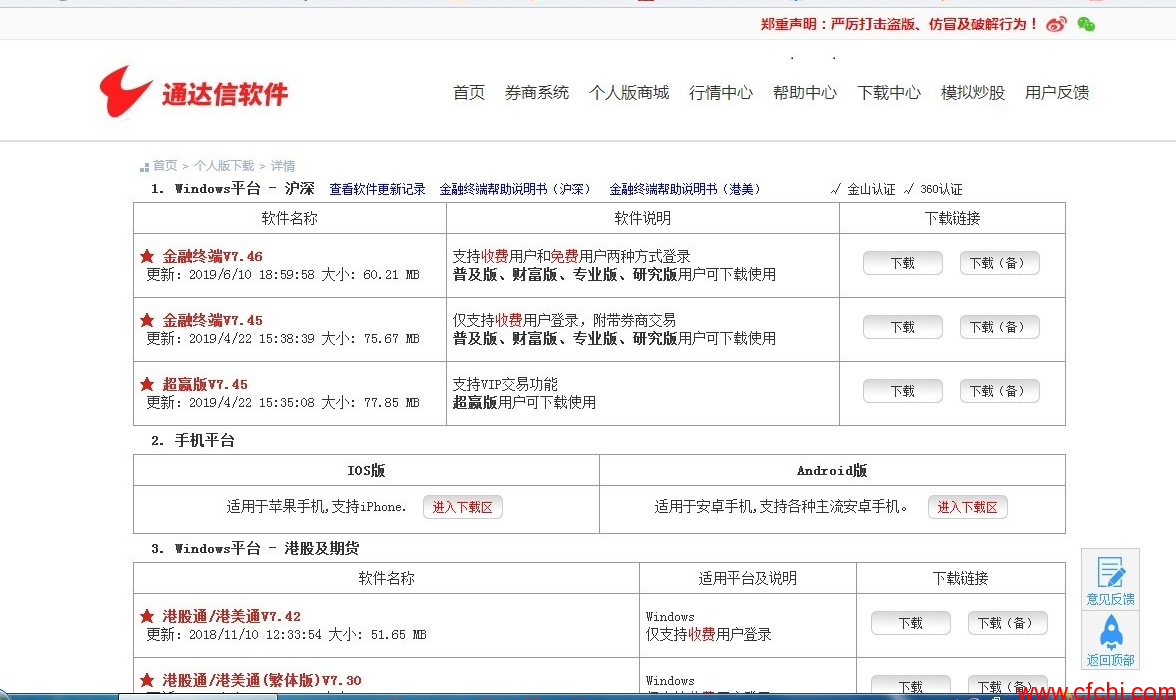Open the 个人版商城 menu item
1176x700 pixels.
pyautogui.click(x=628, y=92)
